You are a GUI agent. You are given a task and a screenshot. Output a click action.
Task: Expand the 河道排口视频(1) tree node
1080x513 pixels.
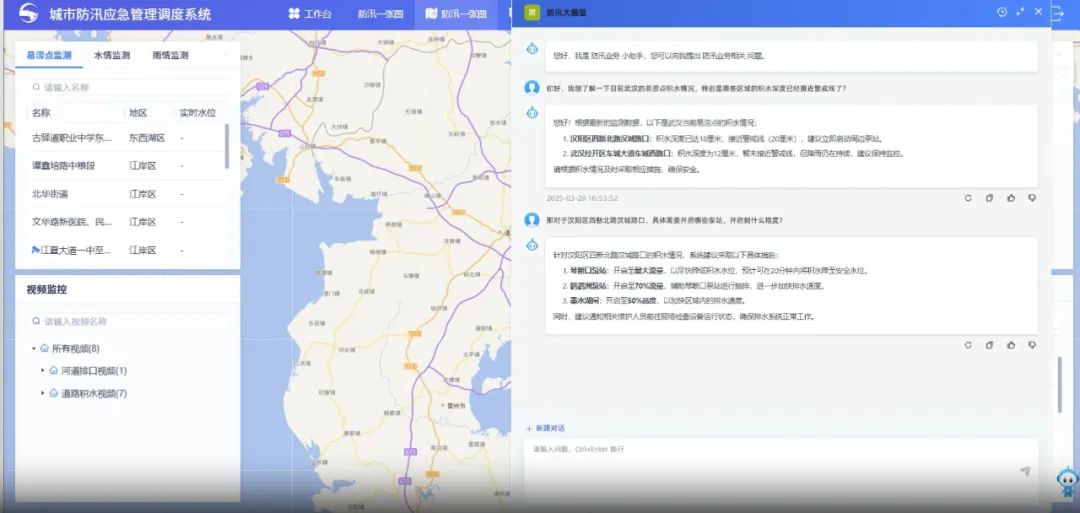43,371
